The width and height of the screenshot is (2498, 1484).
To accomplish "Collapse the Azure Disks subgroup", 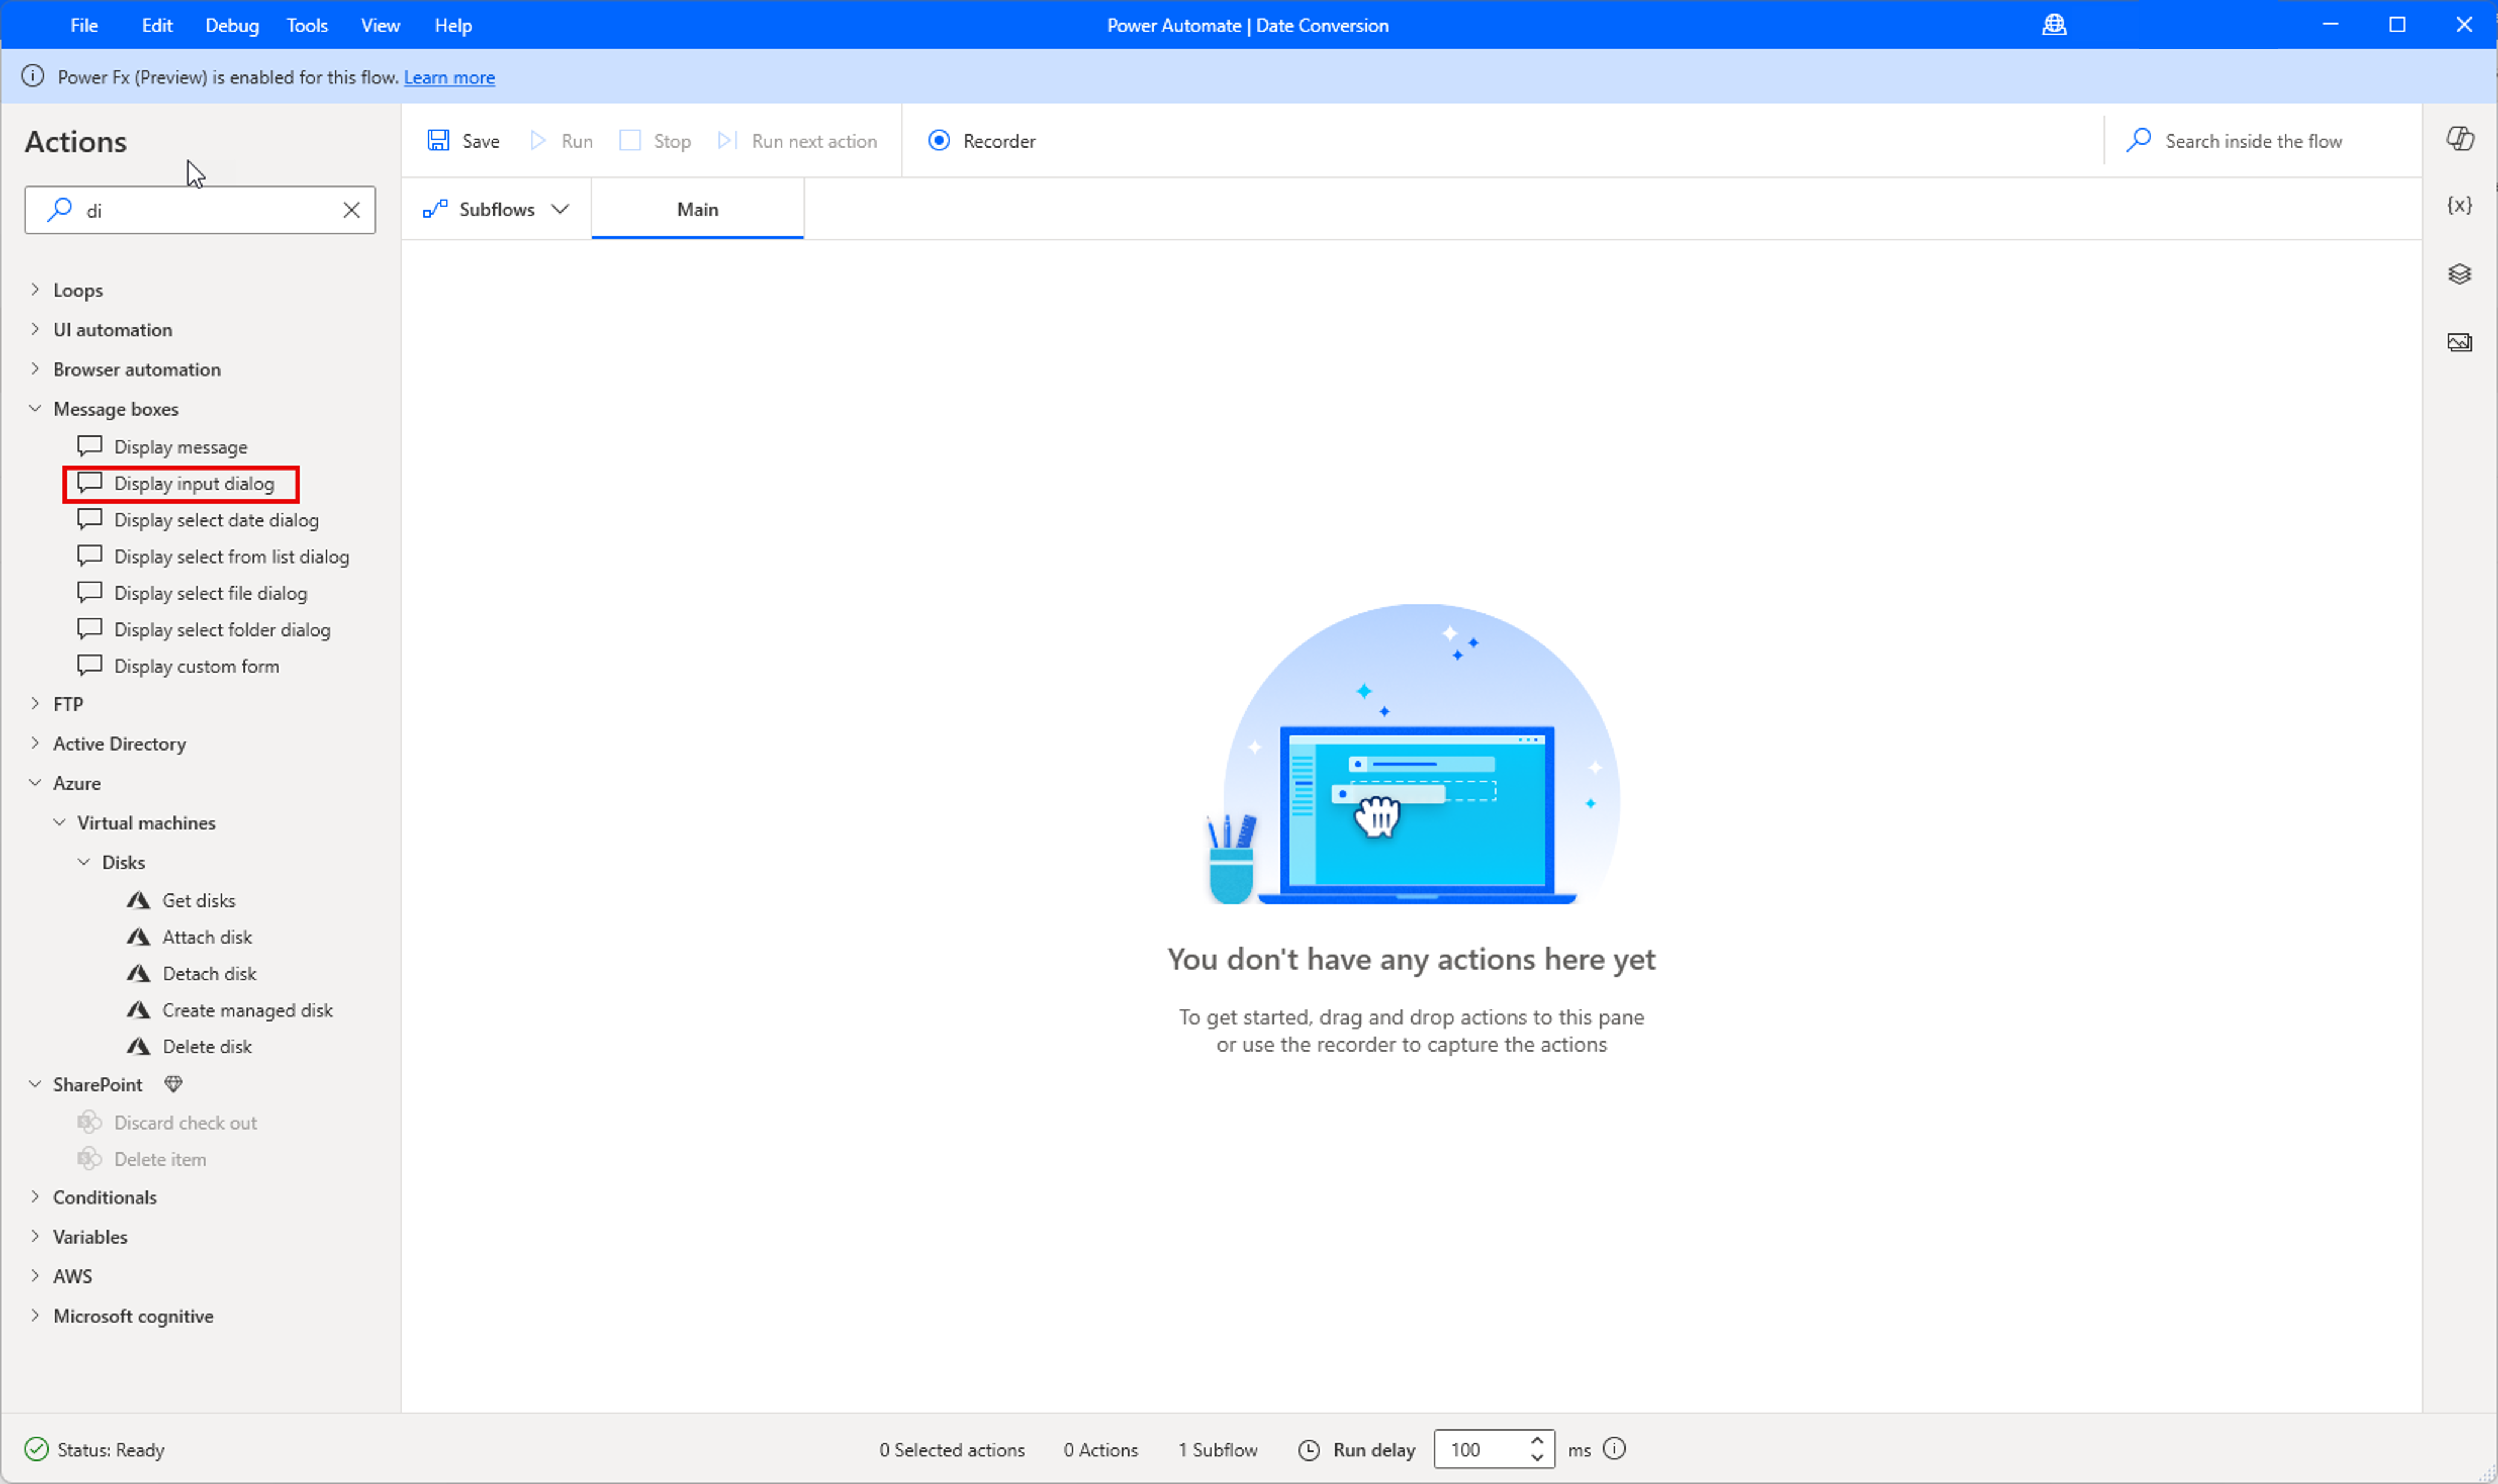I will [84, 862].
